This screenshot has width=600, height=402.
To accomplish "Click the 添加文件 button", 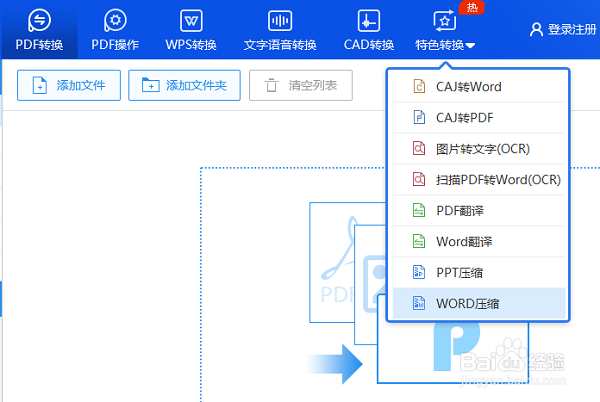I will pyautogui.click(x=69, y=85).
